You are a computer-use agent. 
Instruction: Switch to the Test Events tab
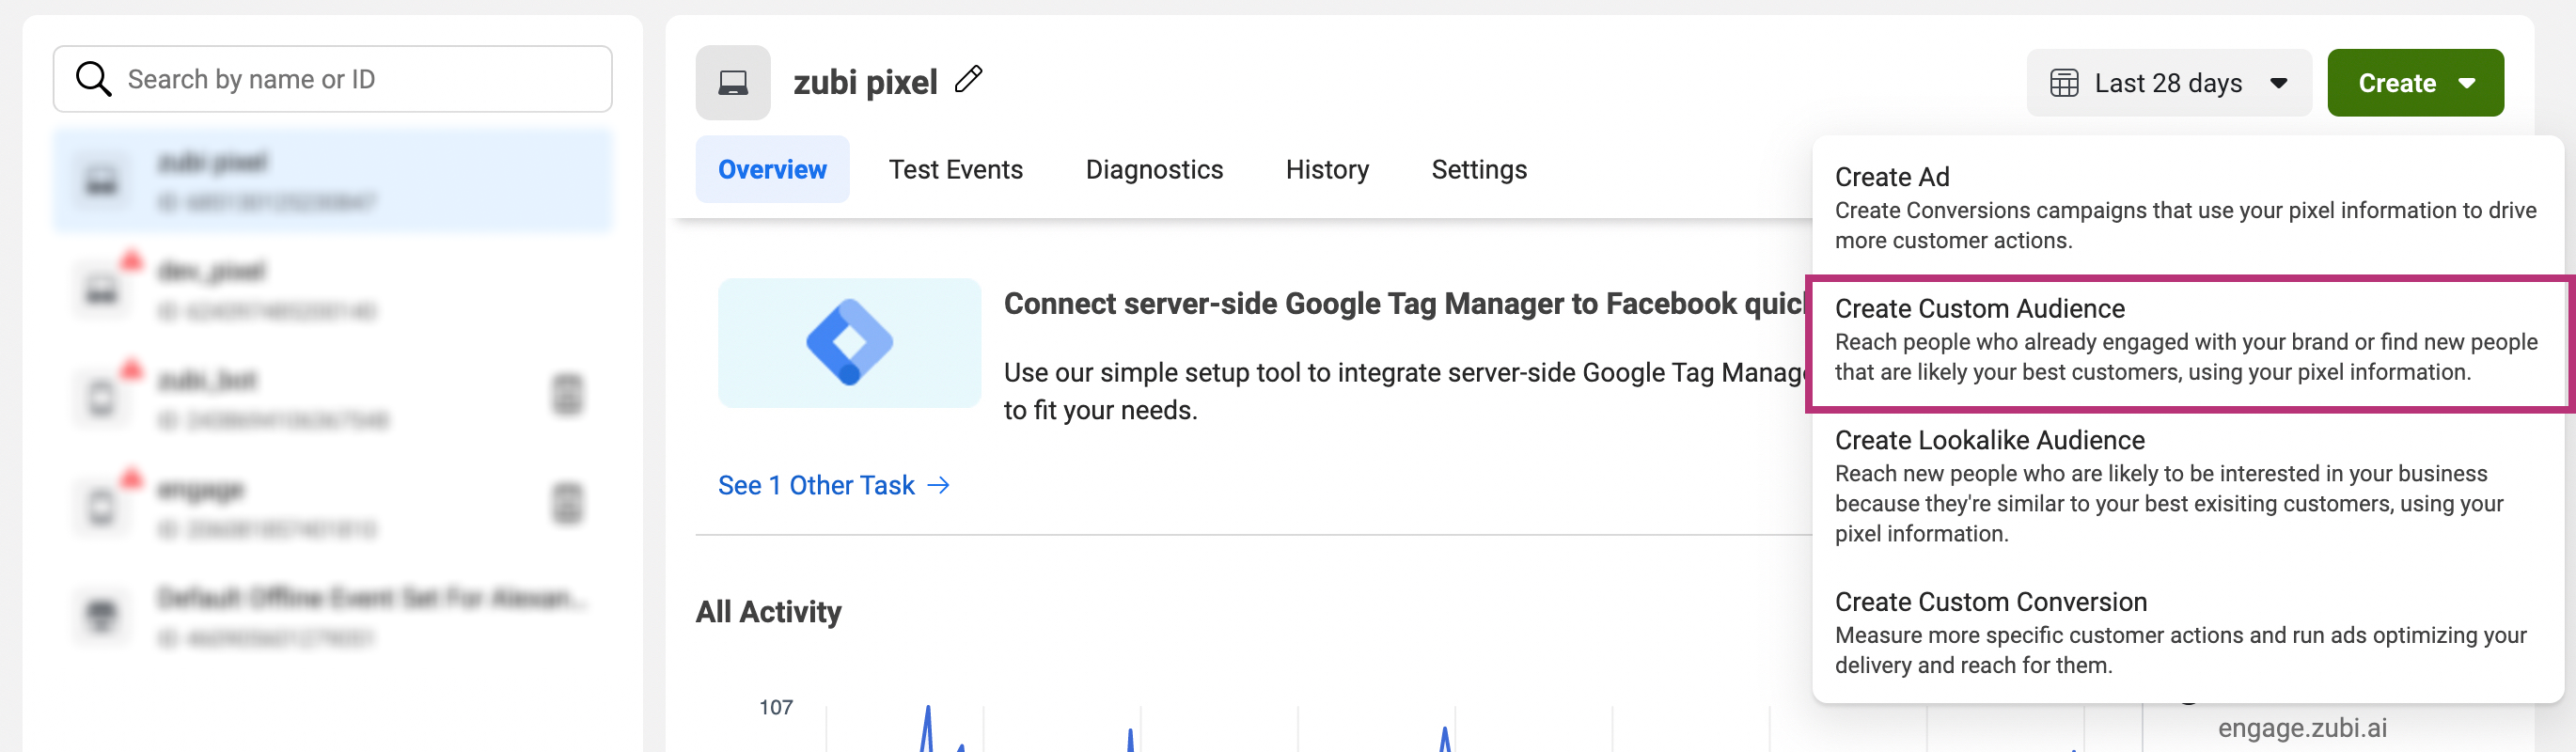pyautogui.click(x=955, y=169)
